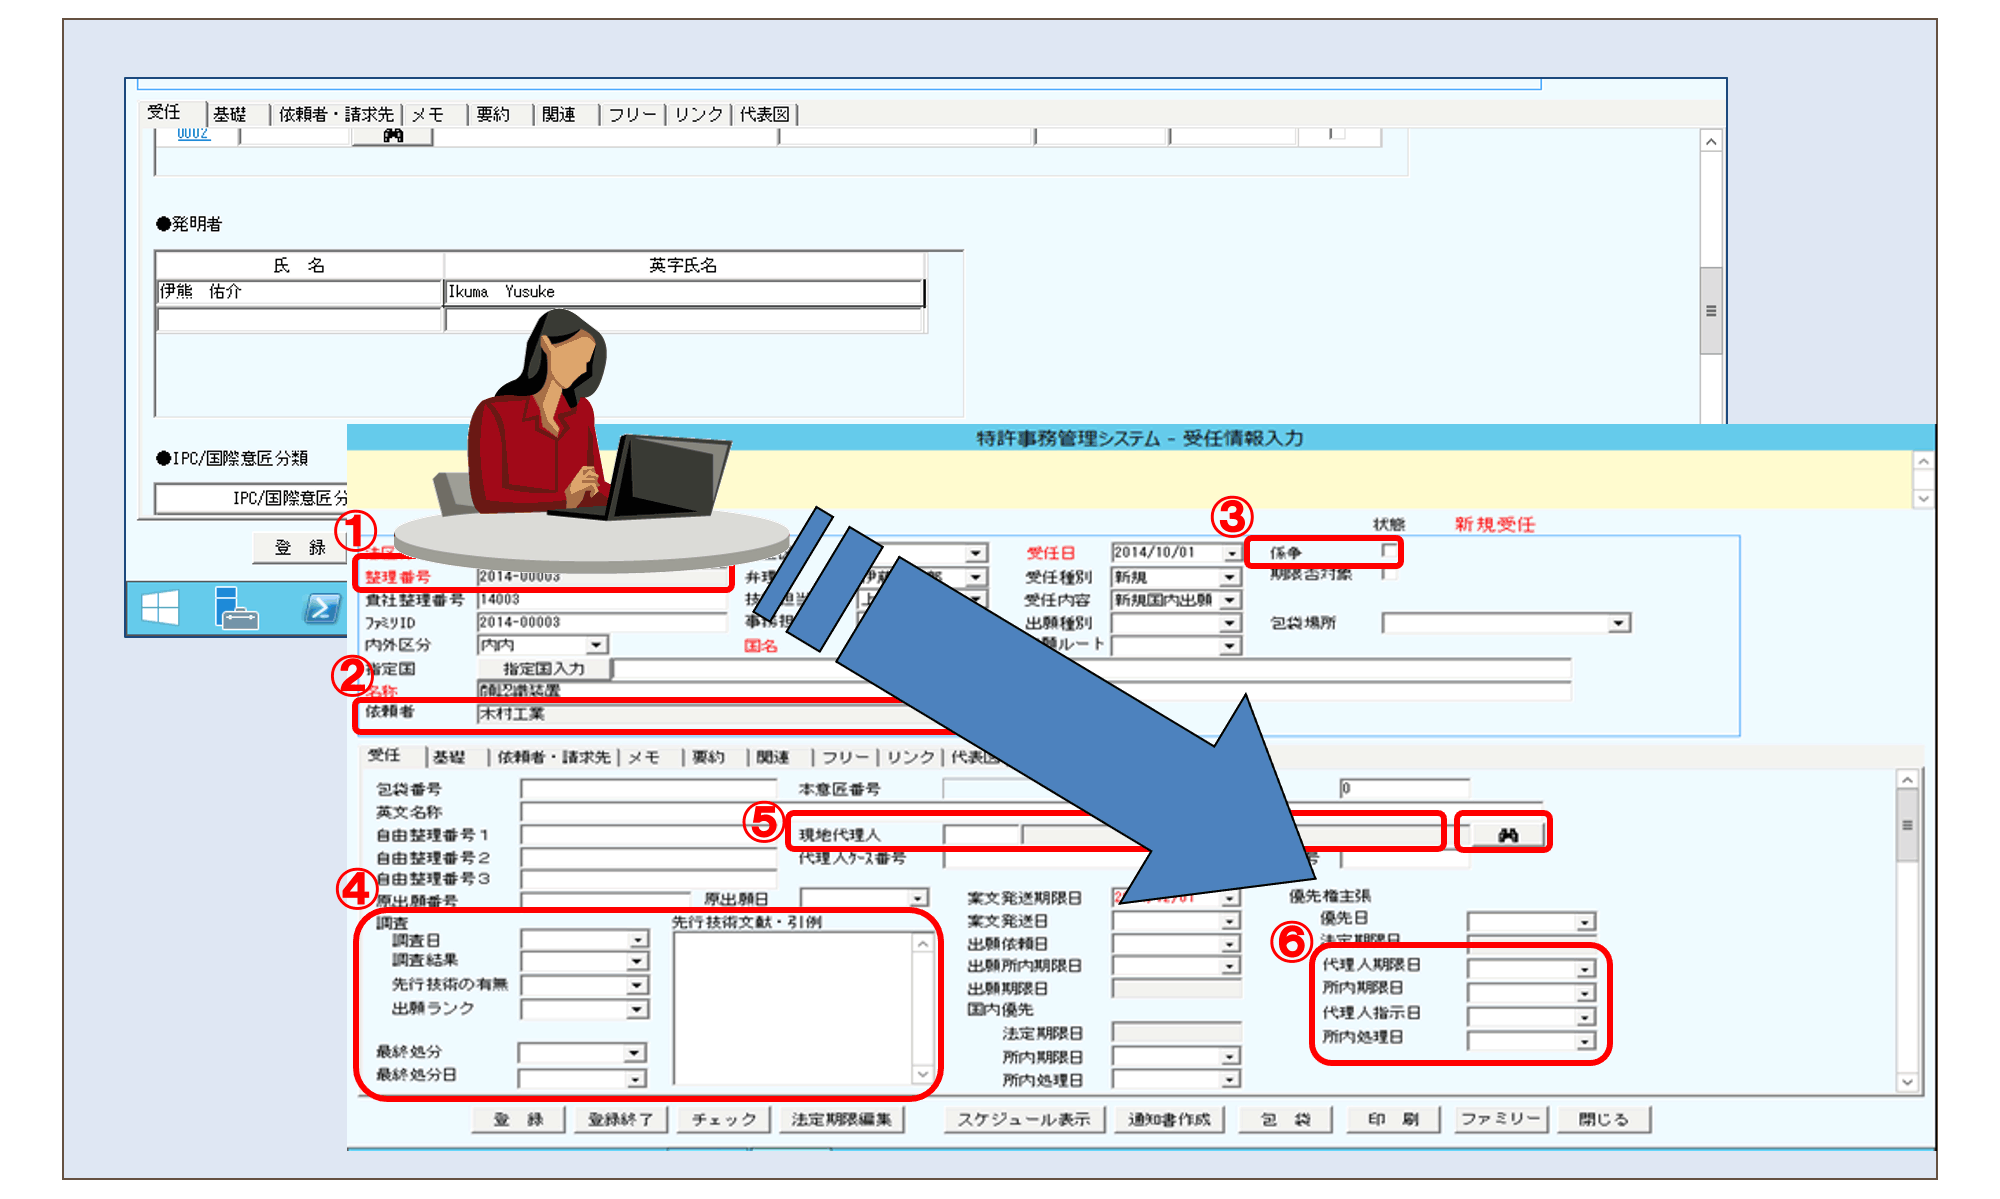Open 内外区分 dropdown showing 内内
Viewport: 2000px width, 1199px height.
(596, 645)
